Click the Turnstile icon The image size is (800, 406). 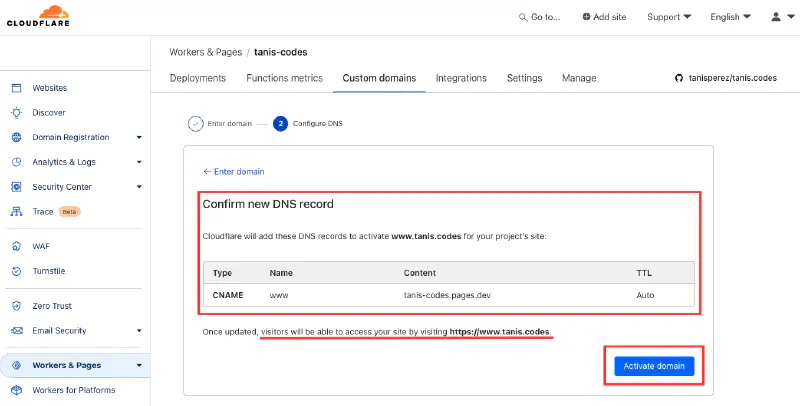[16, 271]
